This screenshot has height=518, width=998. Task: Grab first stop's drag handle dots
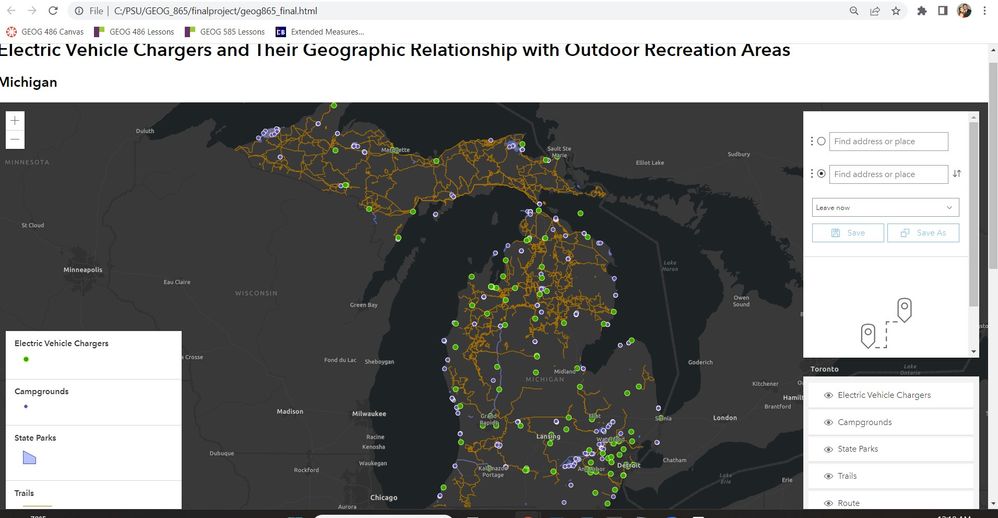tap(812, 141)
